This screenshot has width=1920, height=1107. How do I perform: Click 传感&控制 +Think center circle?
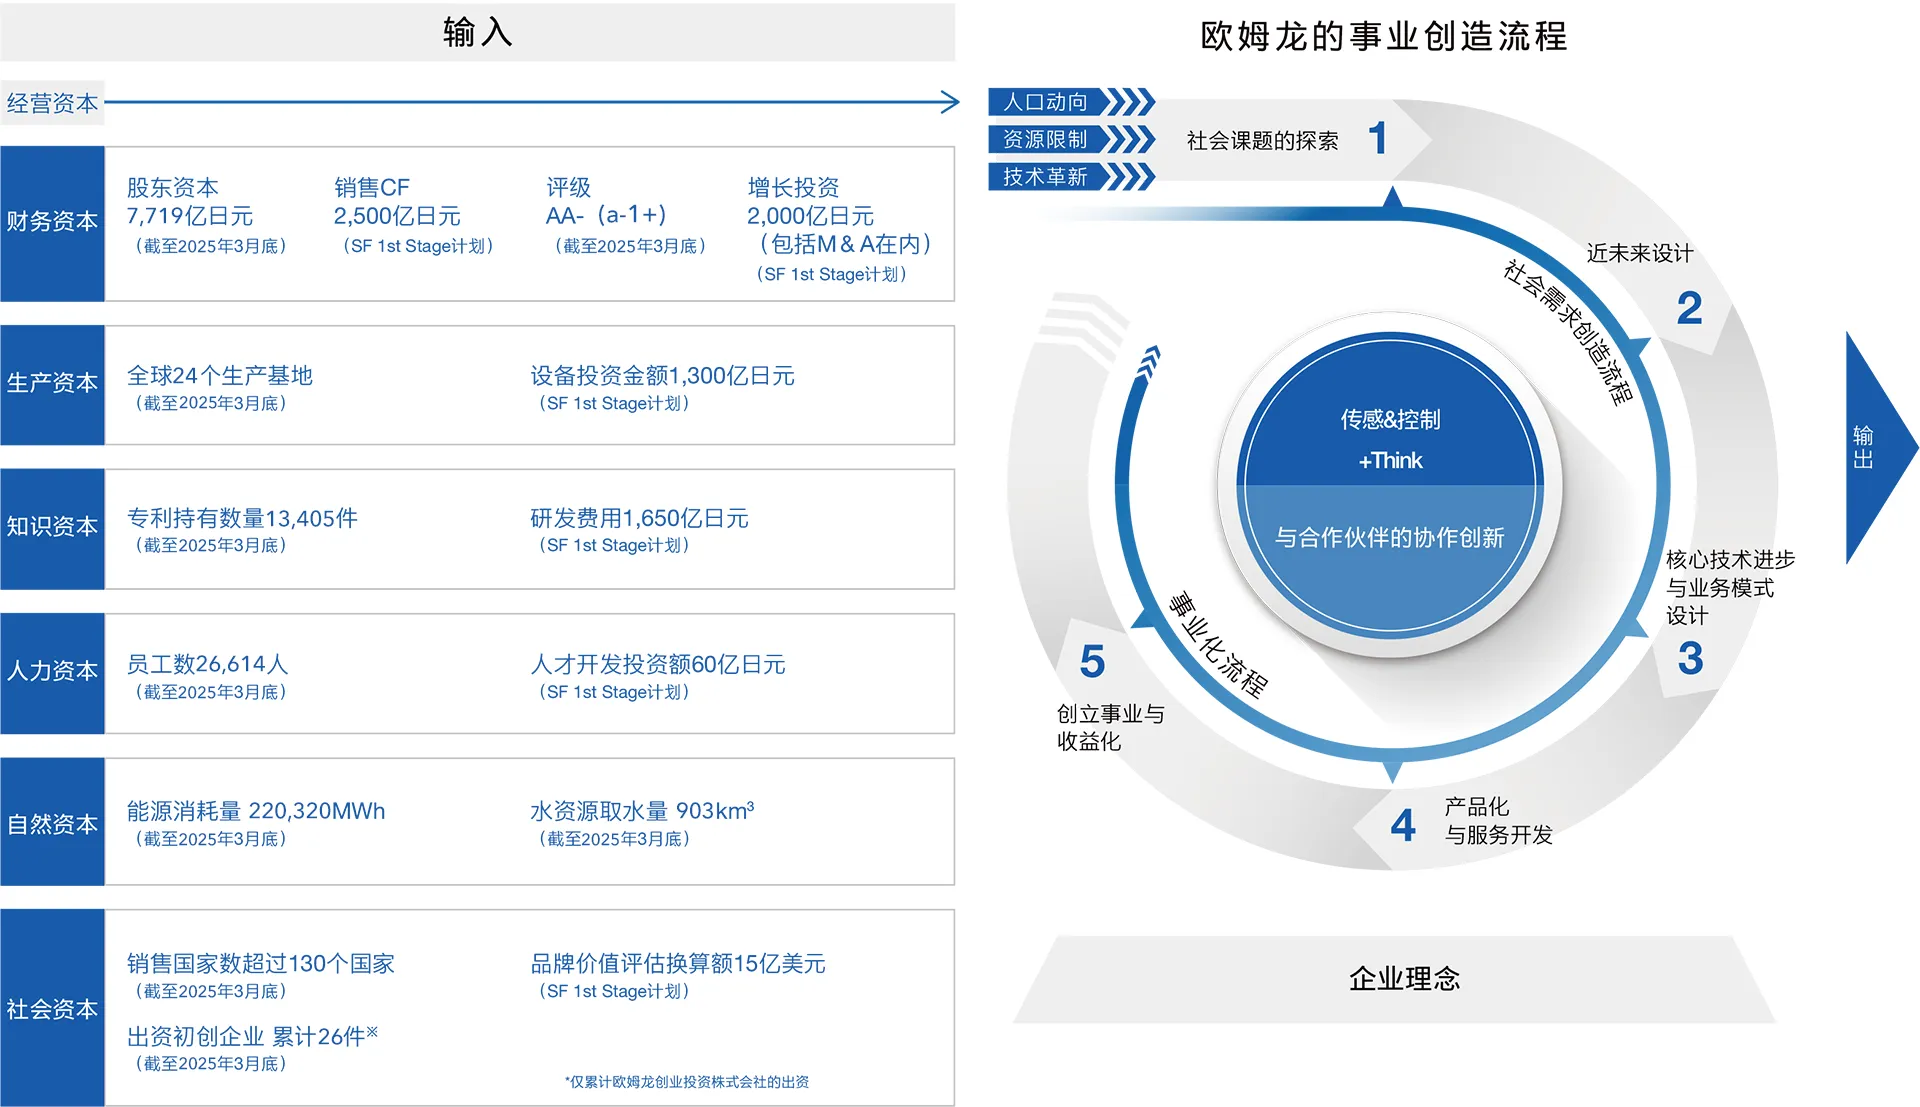click(x=1390, y=438)
